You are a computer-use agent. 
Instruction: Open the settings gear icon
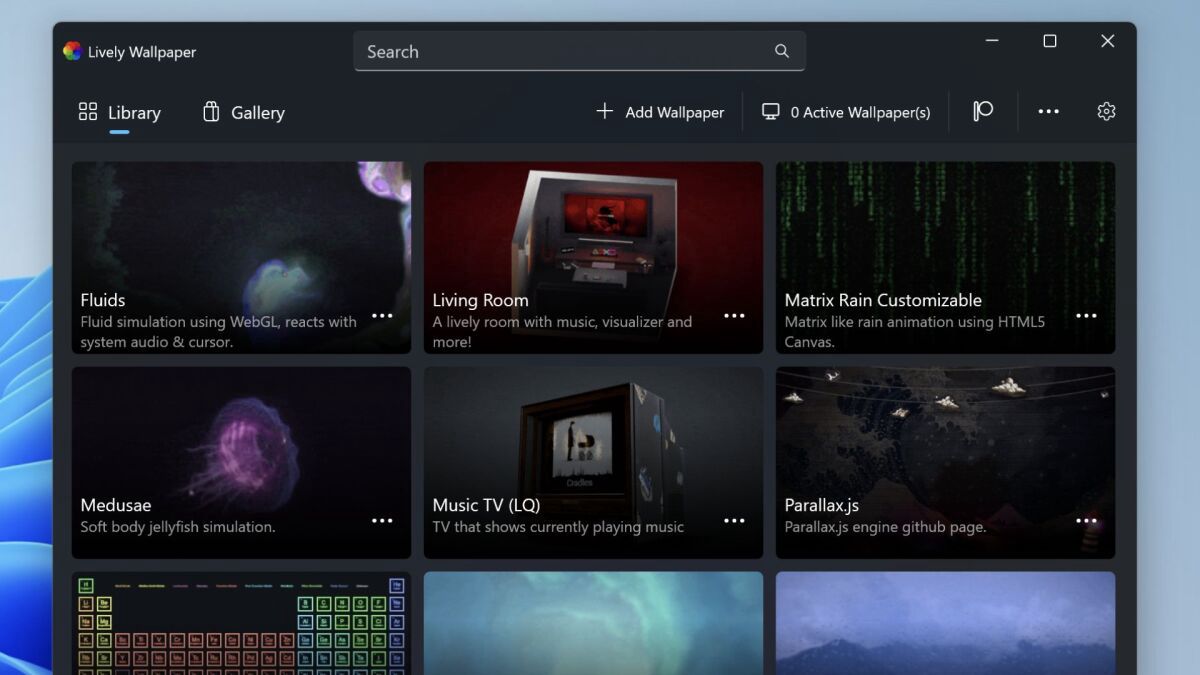(1106, 112)
